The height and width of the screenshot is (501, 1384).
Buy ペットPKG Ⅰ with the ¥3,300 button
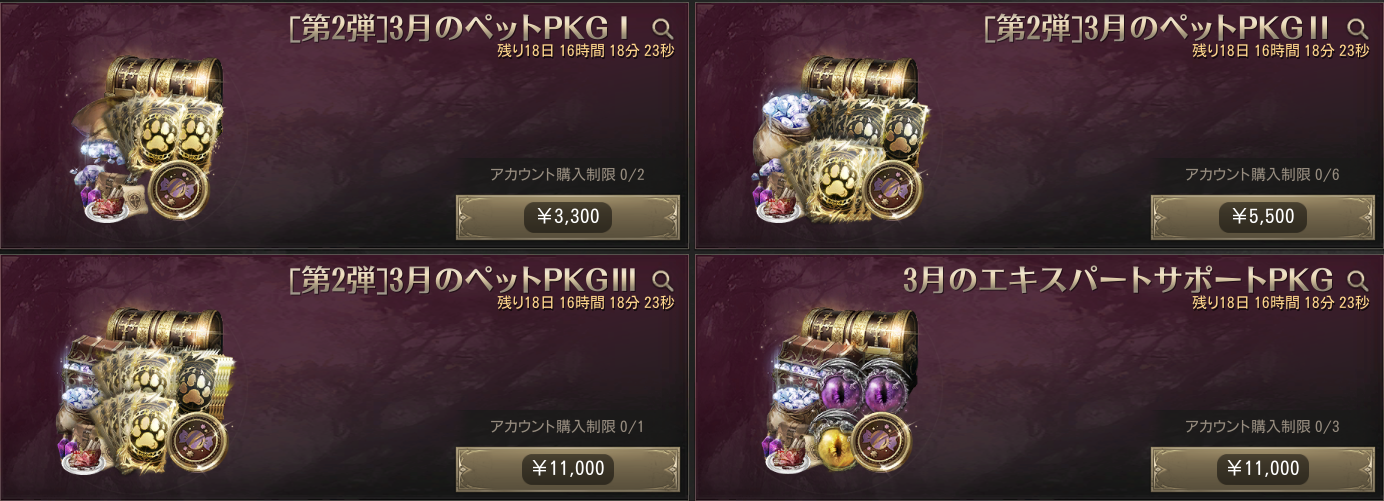568,217
